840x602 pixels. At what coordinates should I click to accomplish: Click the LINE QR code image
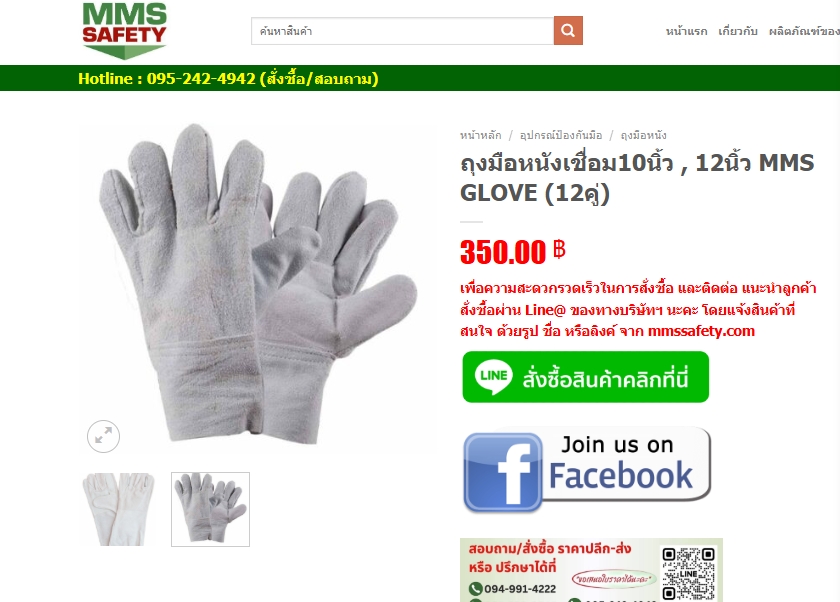(688, 573)
